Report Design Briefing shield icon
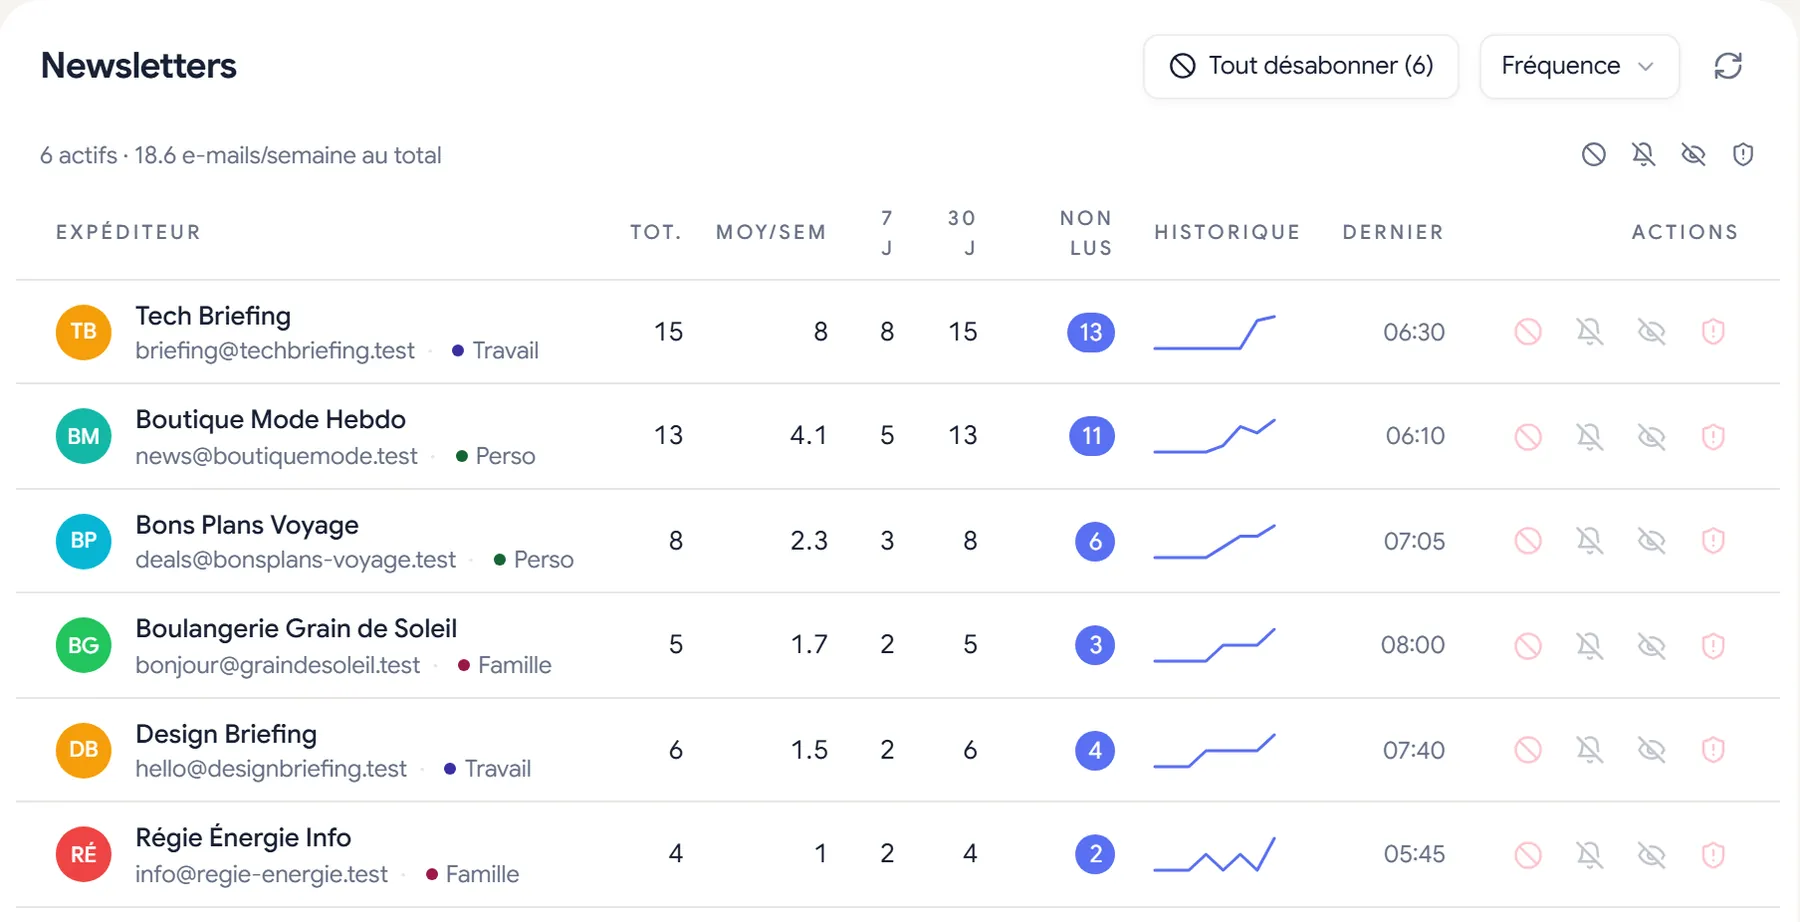 click(x=1713, y=750)
